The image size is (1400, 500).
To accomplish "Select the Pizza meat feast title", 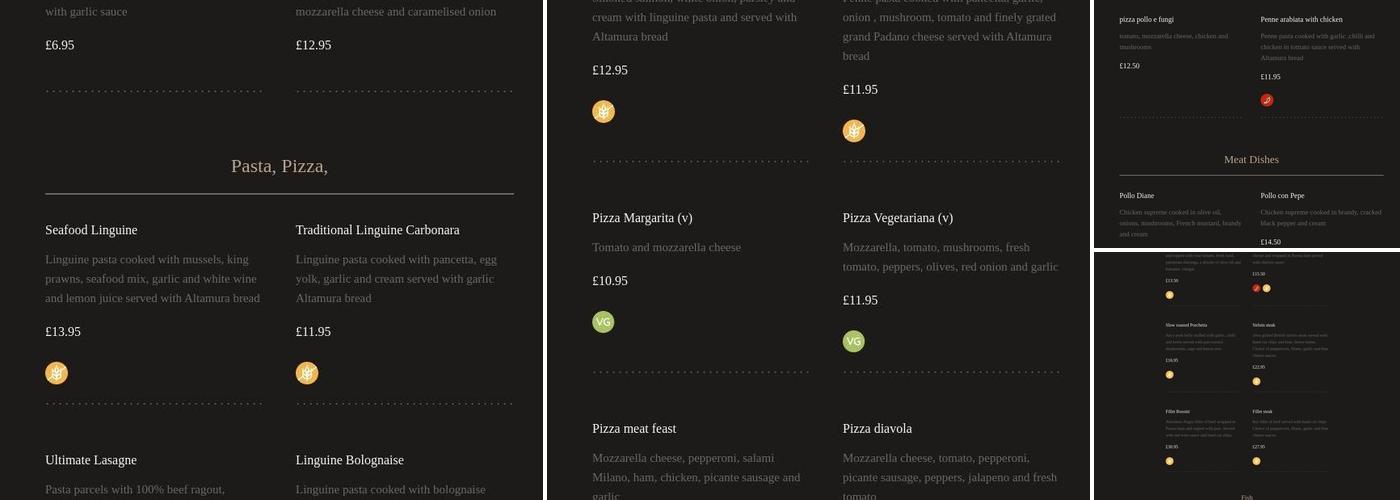I will click(x=634, y=429).
